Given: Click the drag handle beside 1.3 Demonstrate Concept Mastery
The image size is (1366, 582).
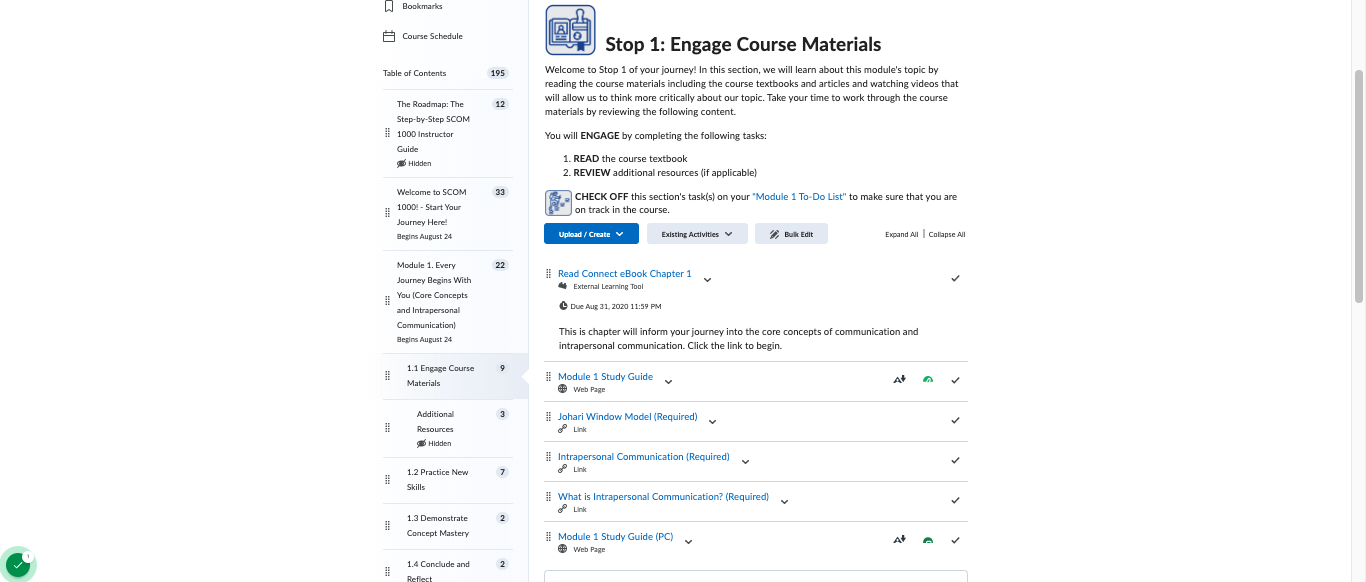Looking at the screenshot, I should [x=388, y=526].
